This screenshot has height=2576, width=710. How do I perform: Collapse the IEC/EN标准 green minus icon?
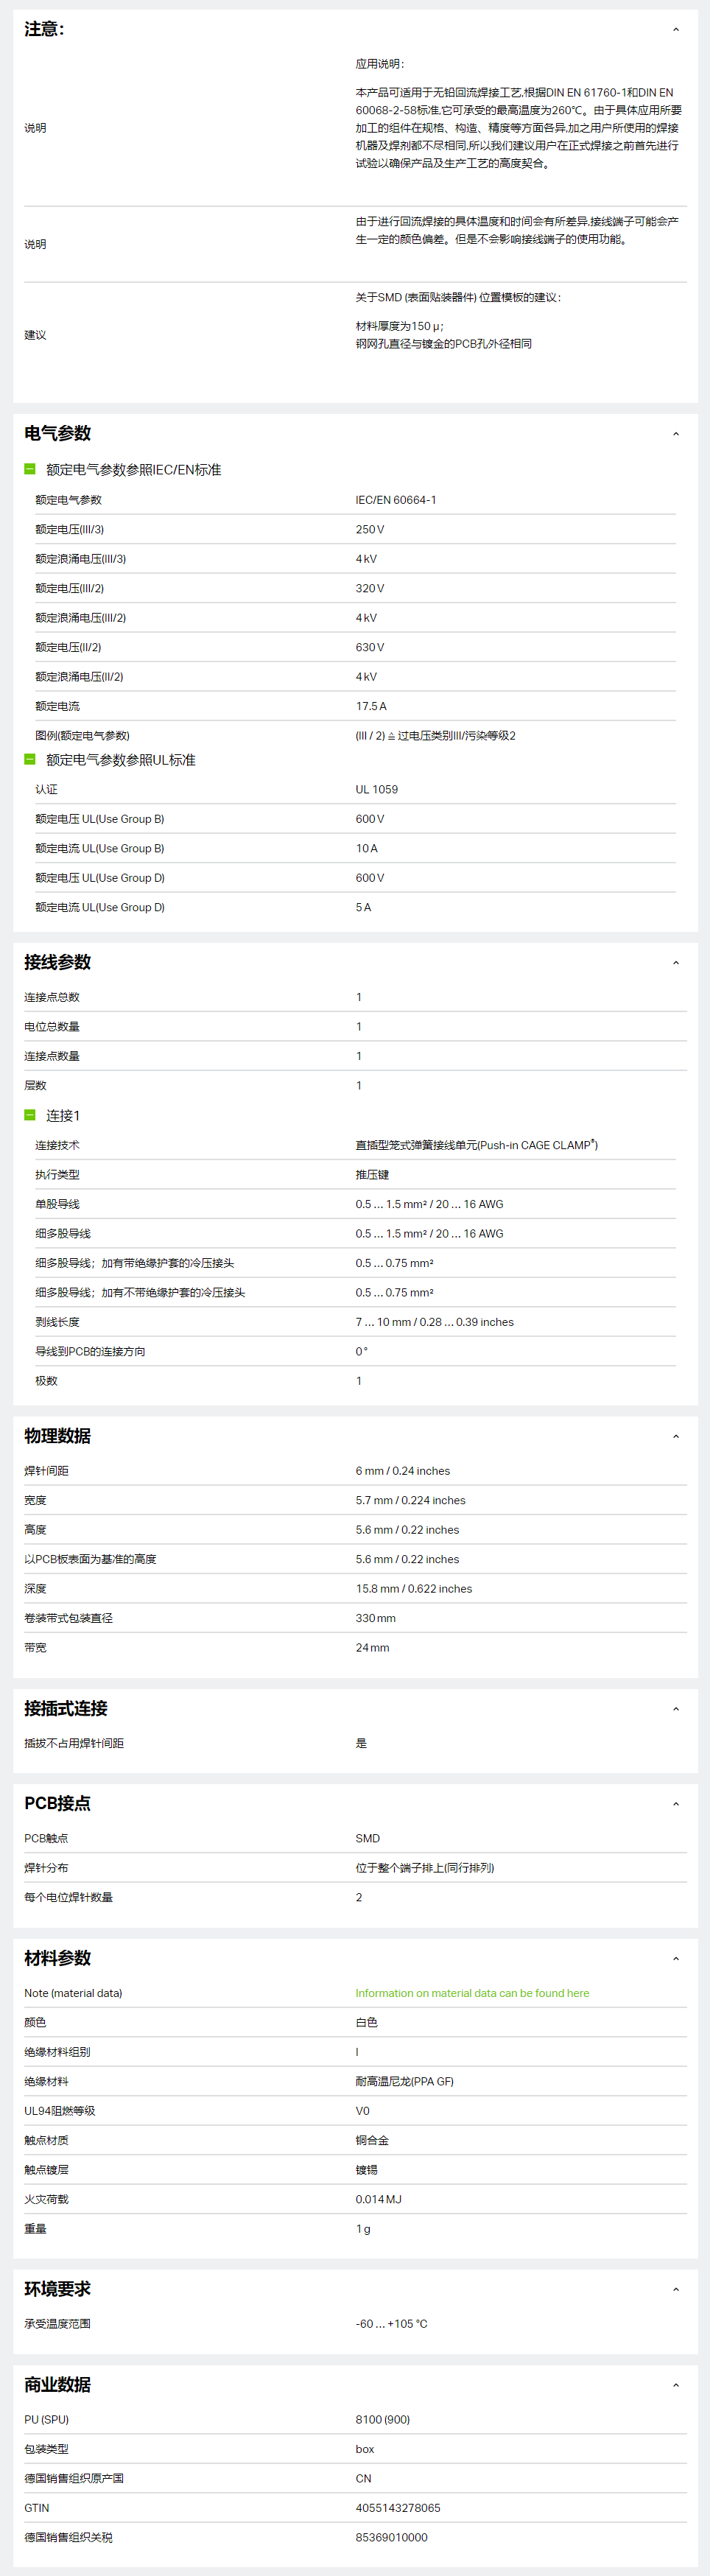[x=30, y=469]
